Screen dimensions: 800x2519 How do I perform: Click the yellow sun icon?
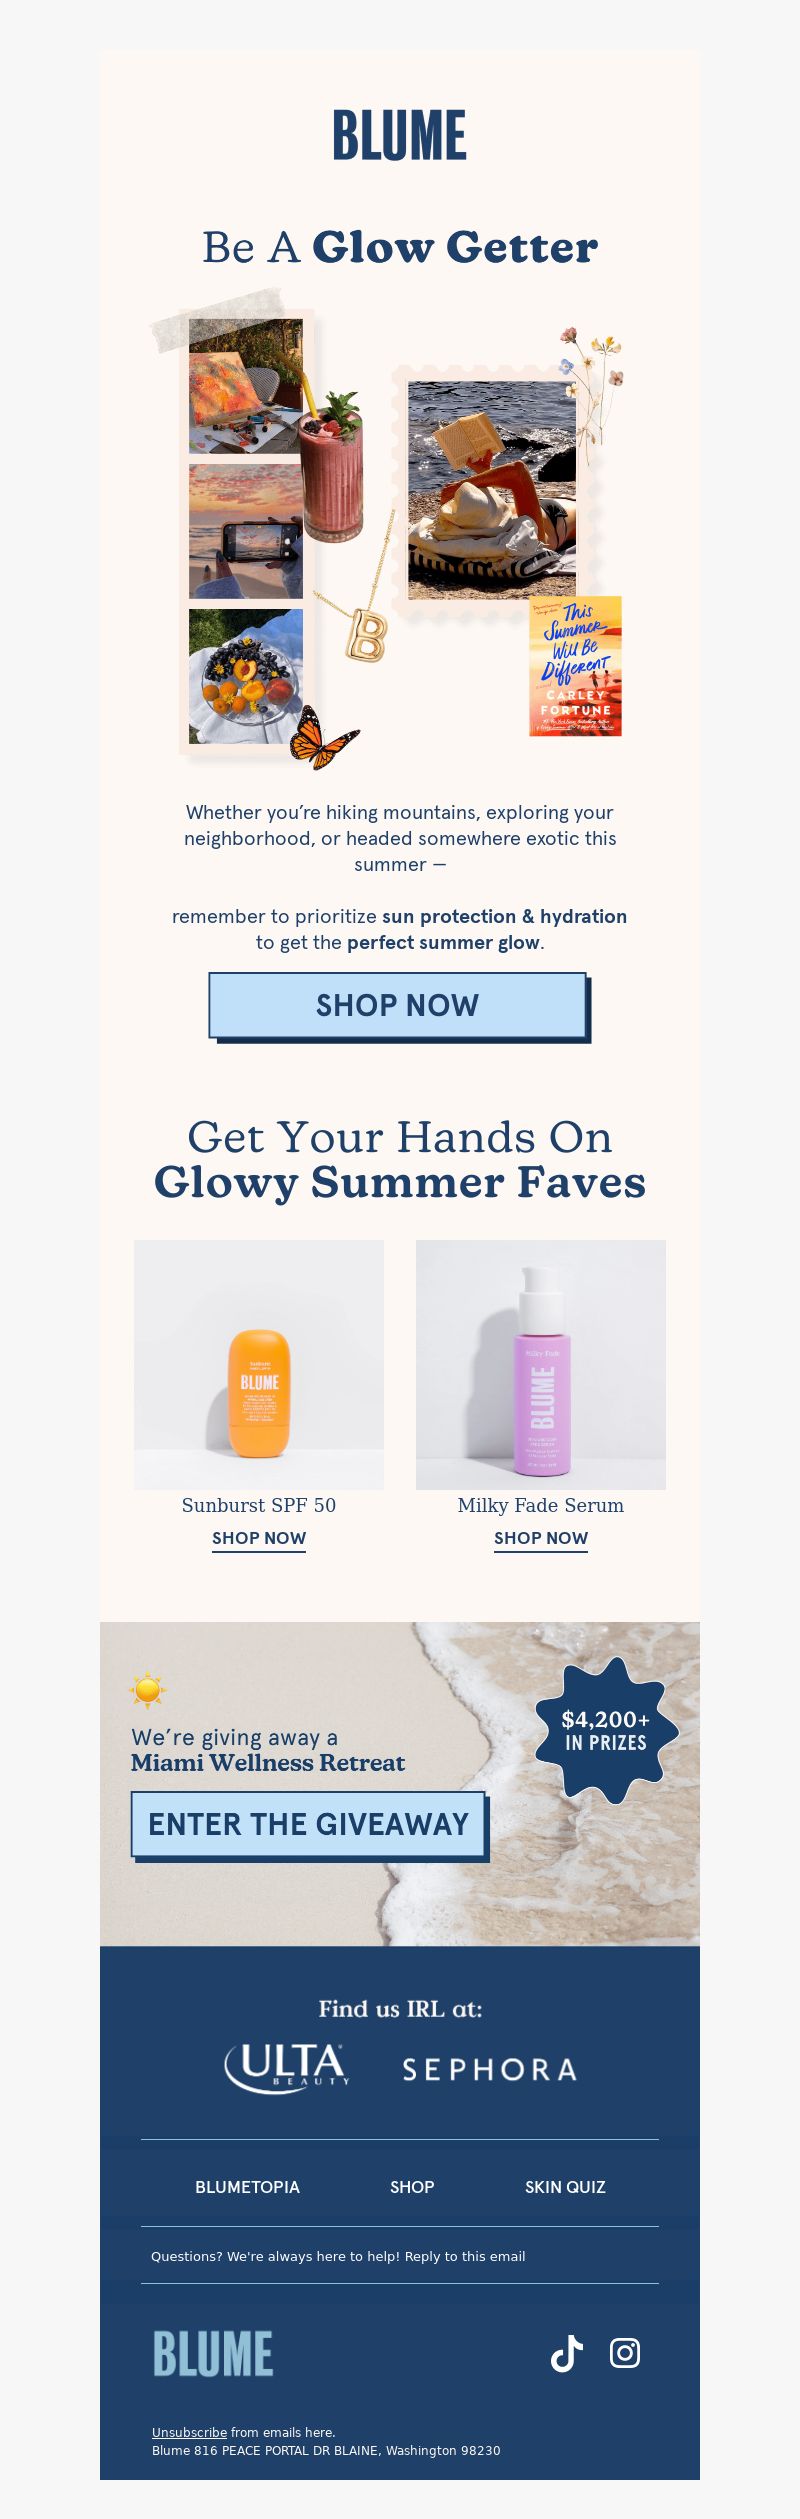coord(148,1690)
